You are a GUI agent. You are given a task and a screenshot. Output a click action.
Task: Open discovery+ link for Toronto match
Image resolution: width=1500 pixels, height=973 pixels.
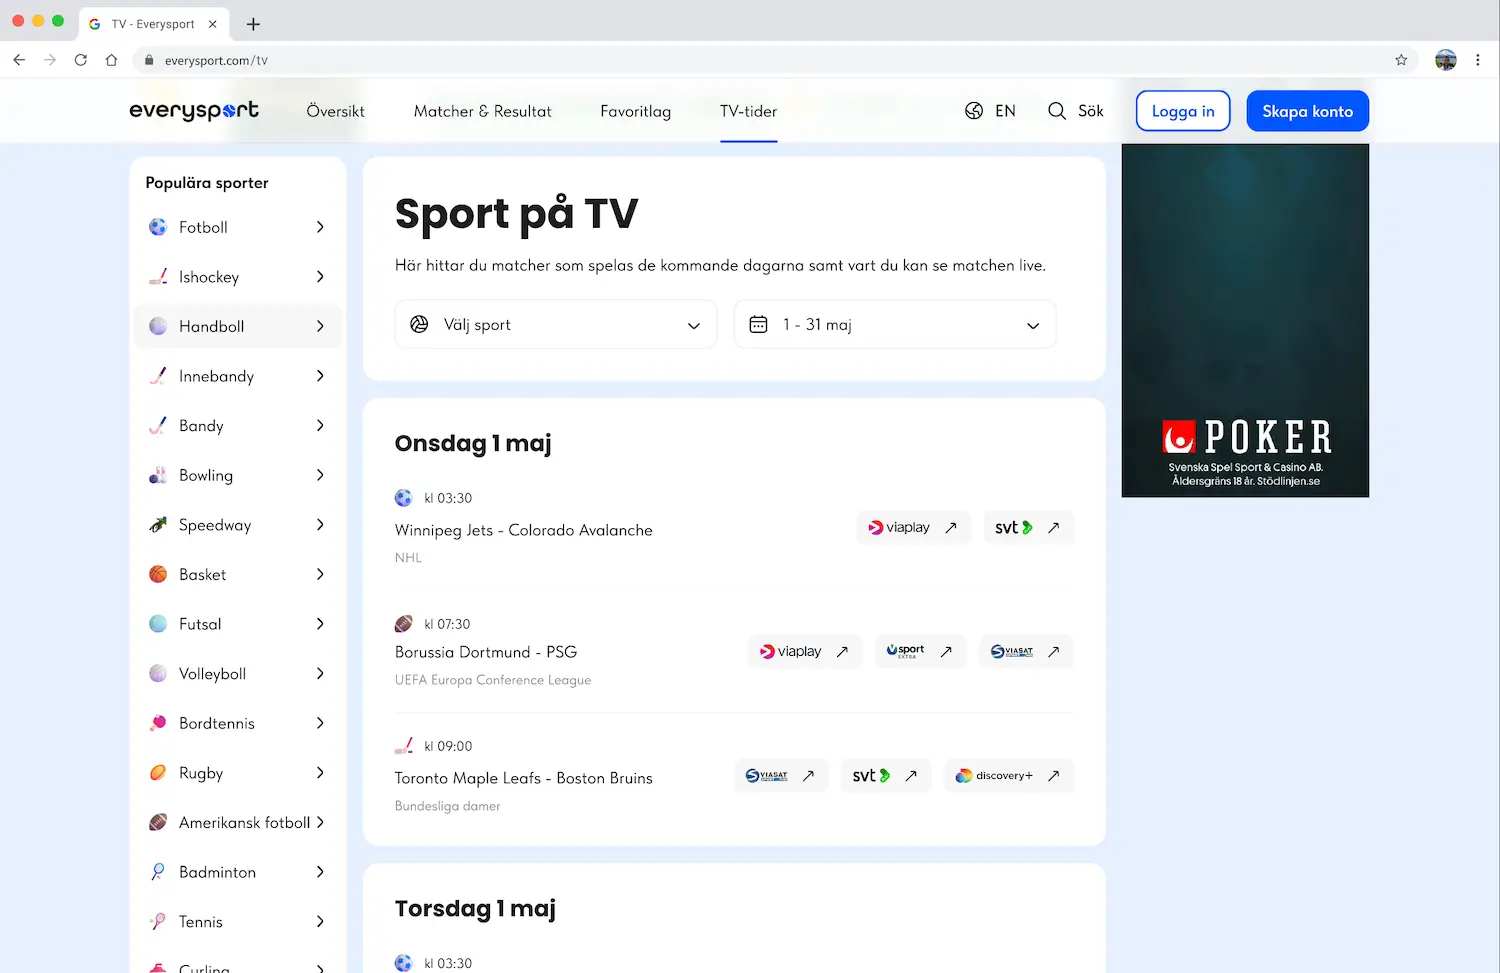coord(1008,775)
